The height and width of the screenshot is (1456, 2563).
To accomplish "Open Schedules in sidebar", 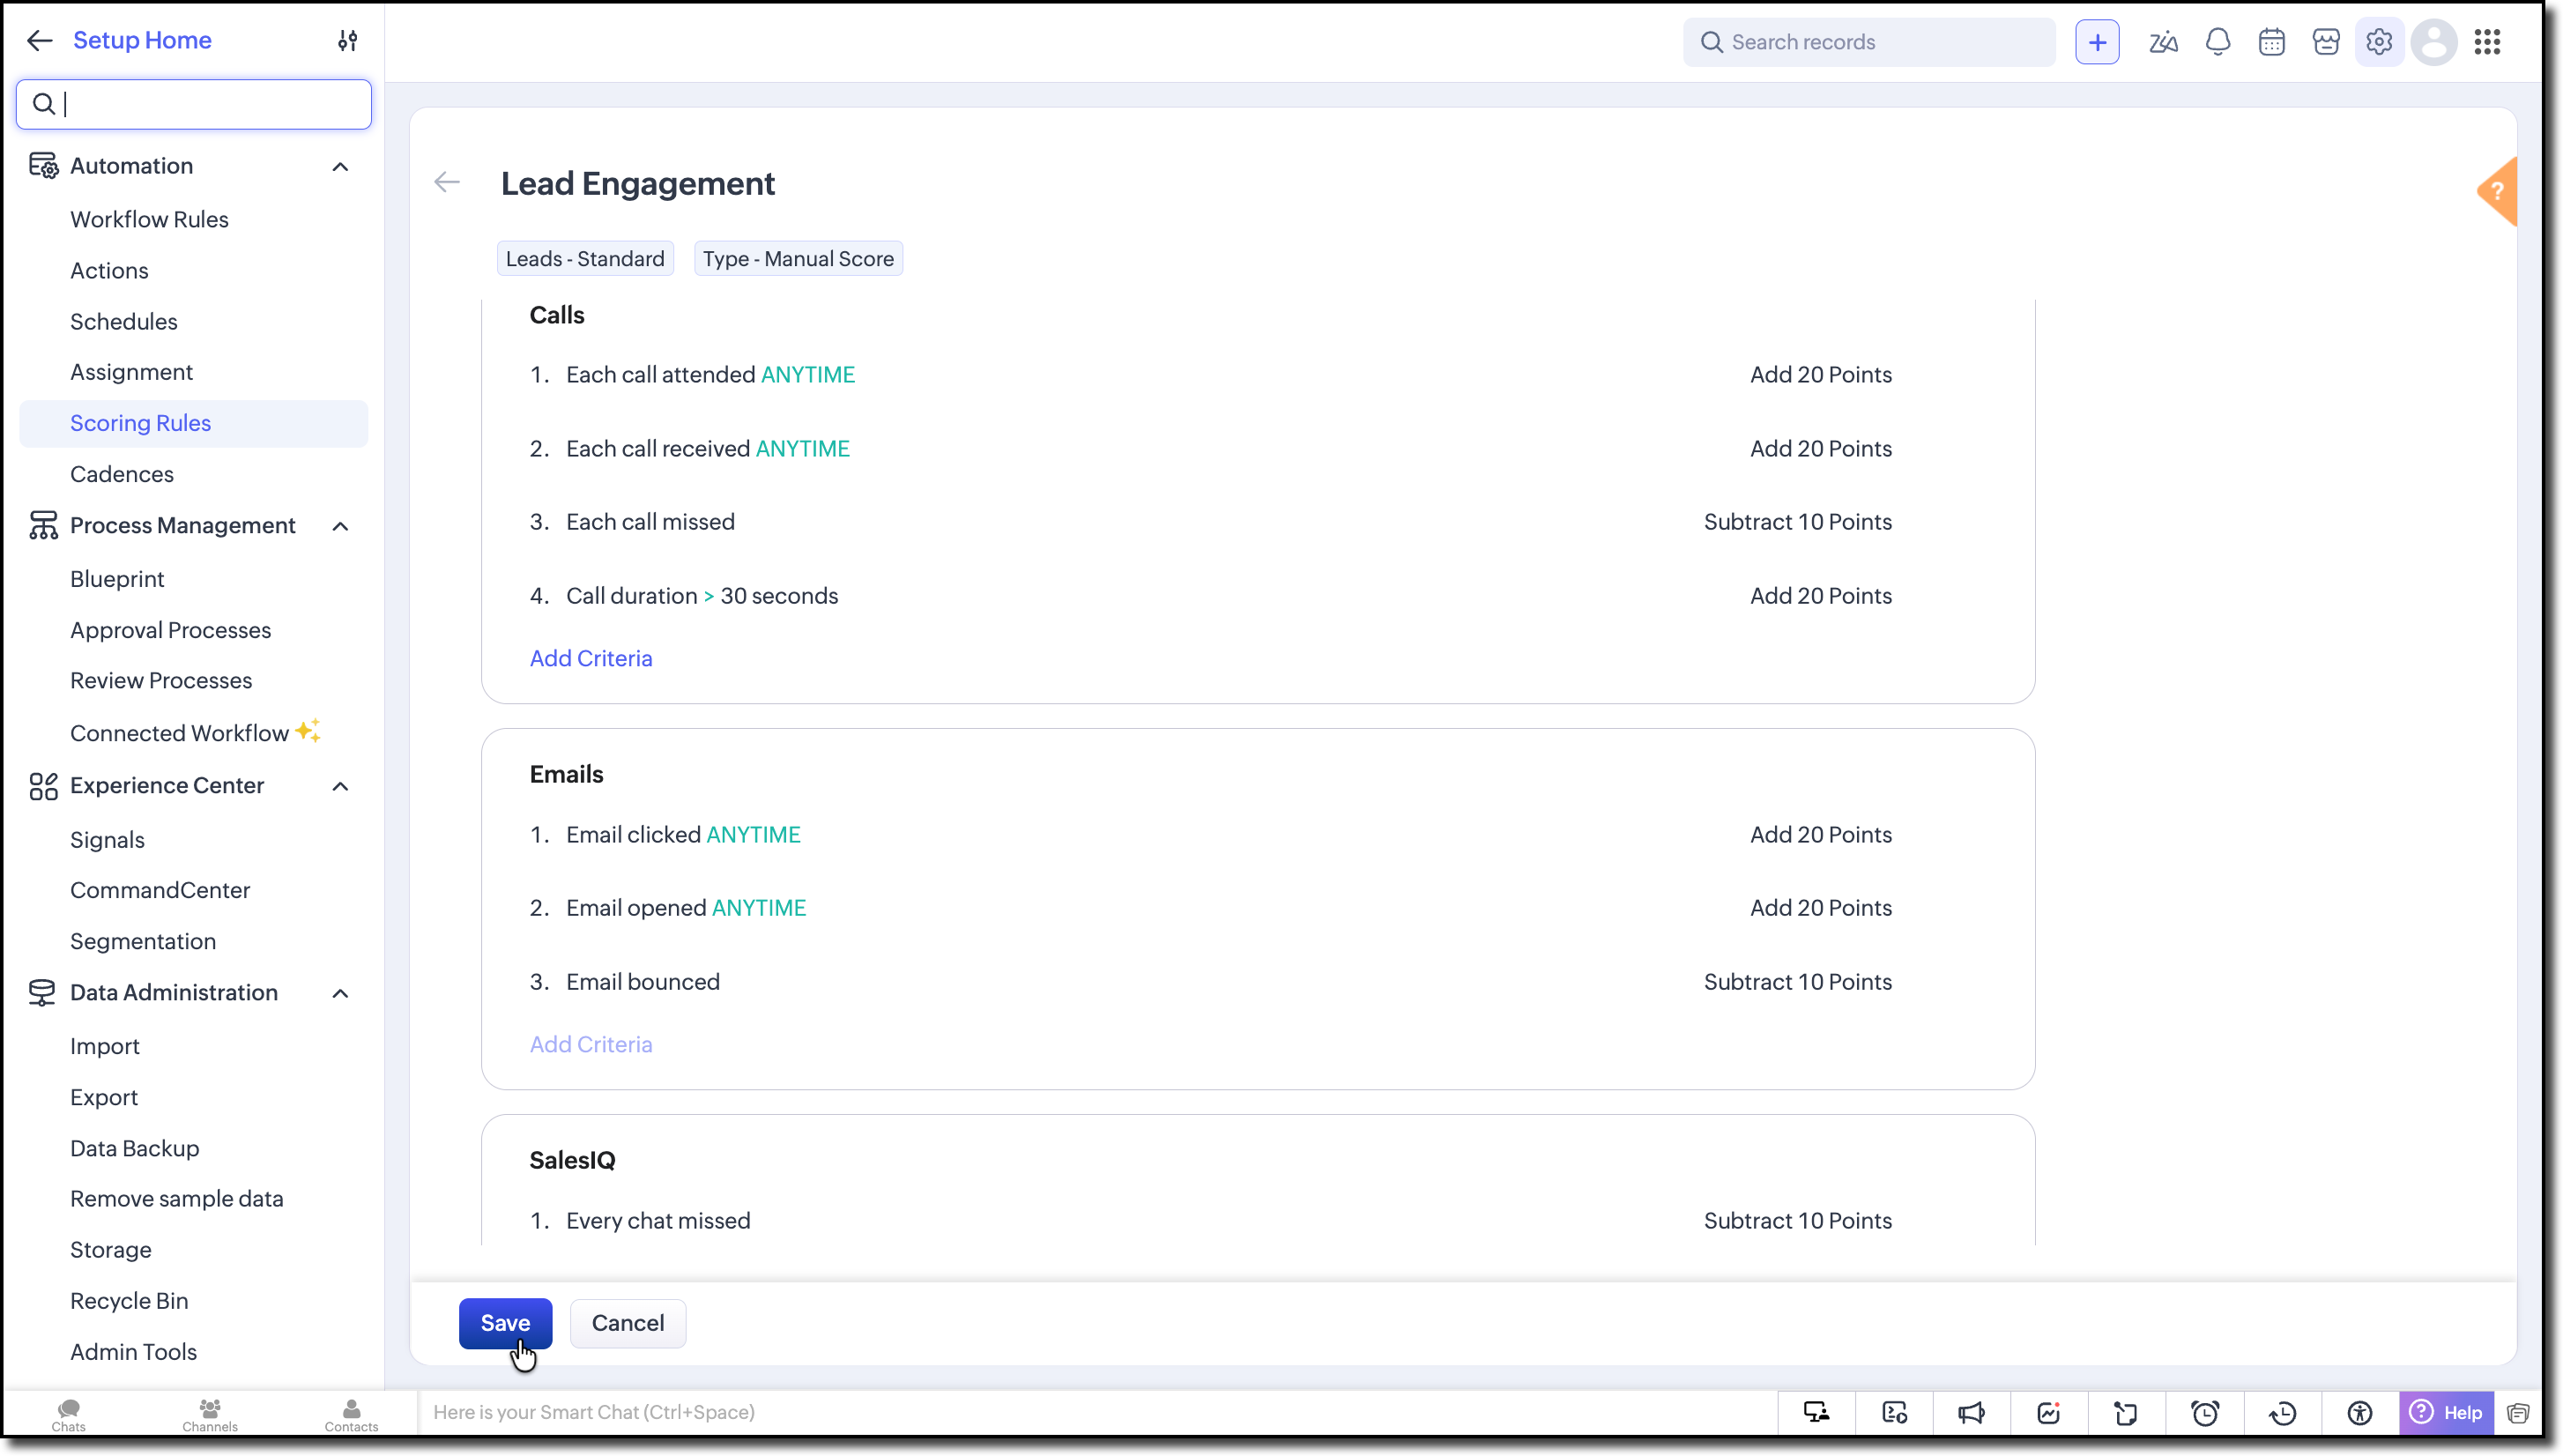I will click(124, 321).
